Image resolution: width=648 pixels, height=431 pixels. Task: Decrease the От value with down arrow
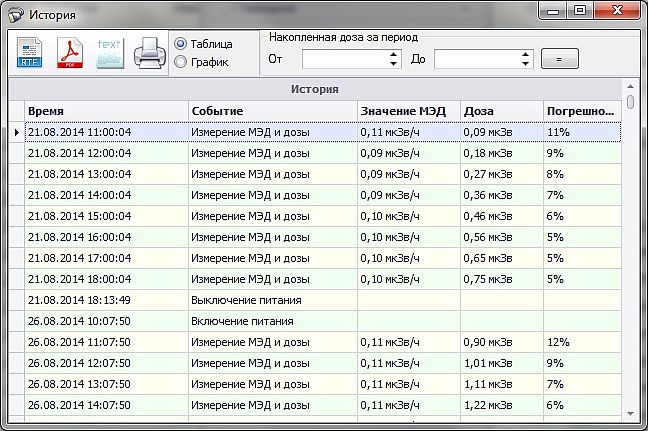click(393, 64)
